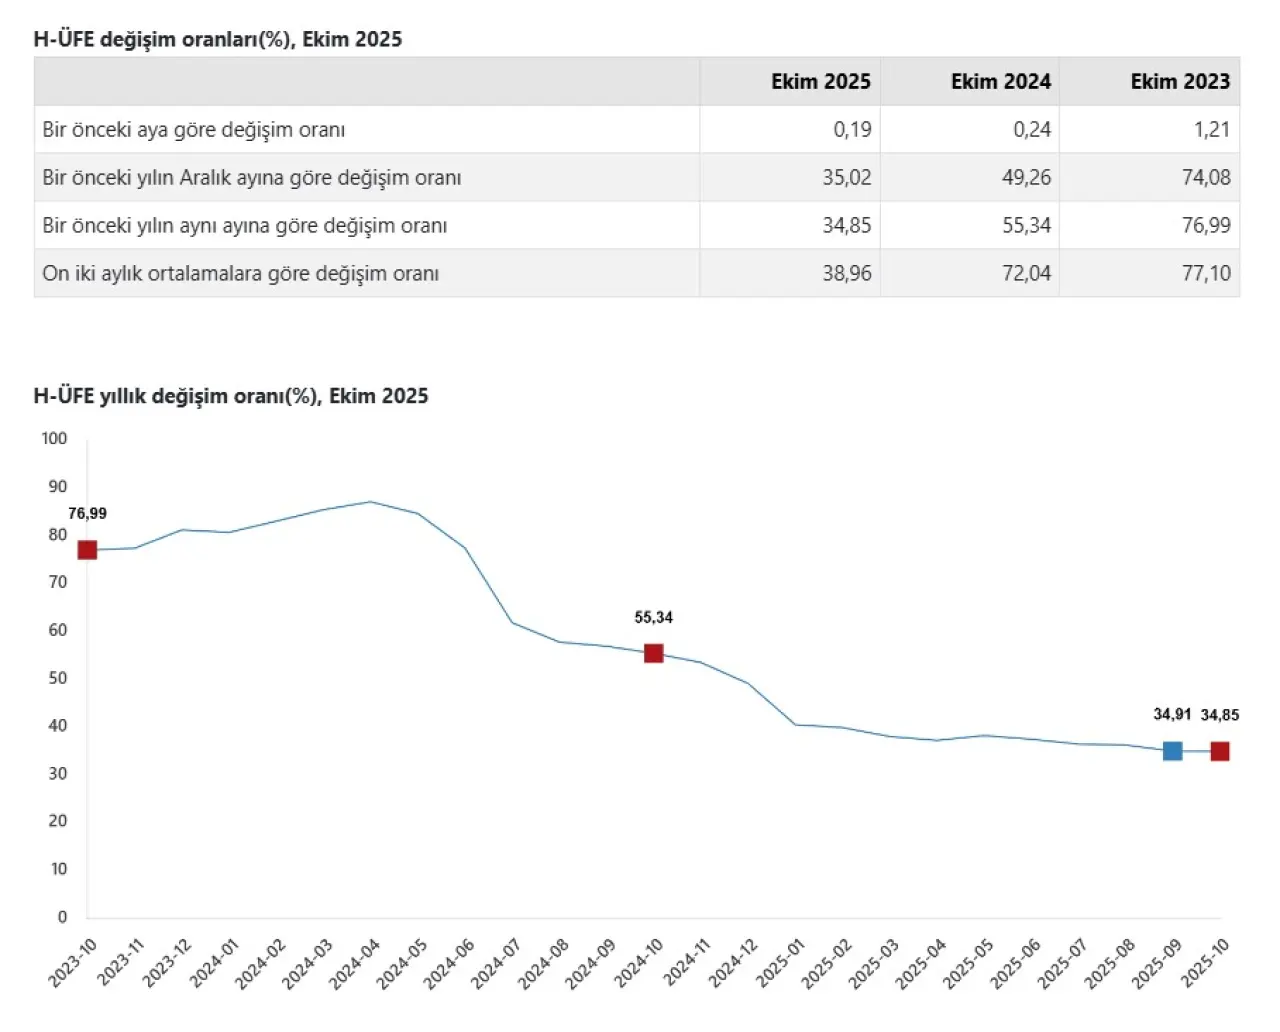
Task: Select row 'Bir önceki yılın aynı ayına'
Action: [x=245, y=226]
